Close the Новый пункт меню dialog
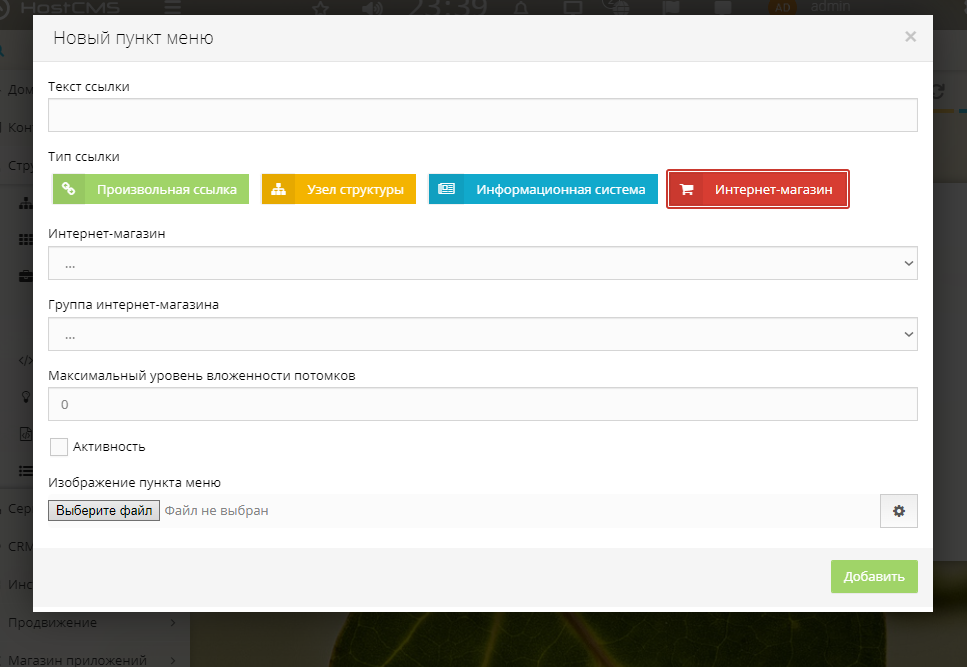The height and width of the screenshot is (667, 967). point(910,37)
